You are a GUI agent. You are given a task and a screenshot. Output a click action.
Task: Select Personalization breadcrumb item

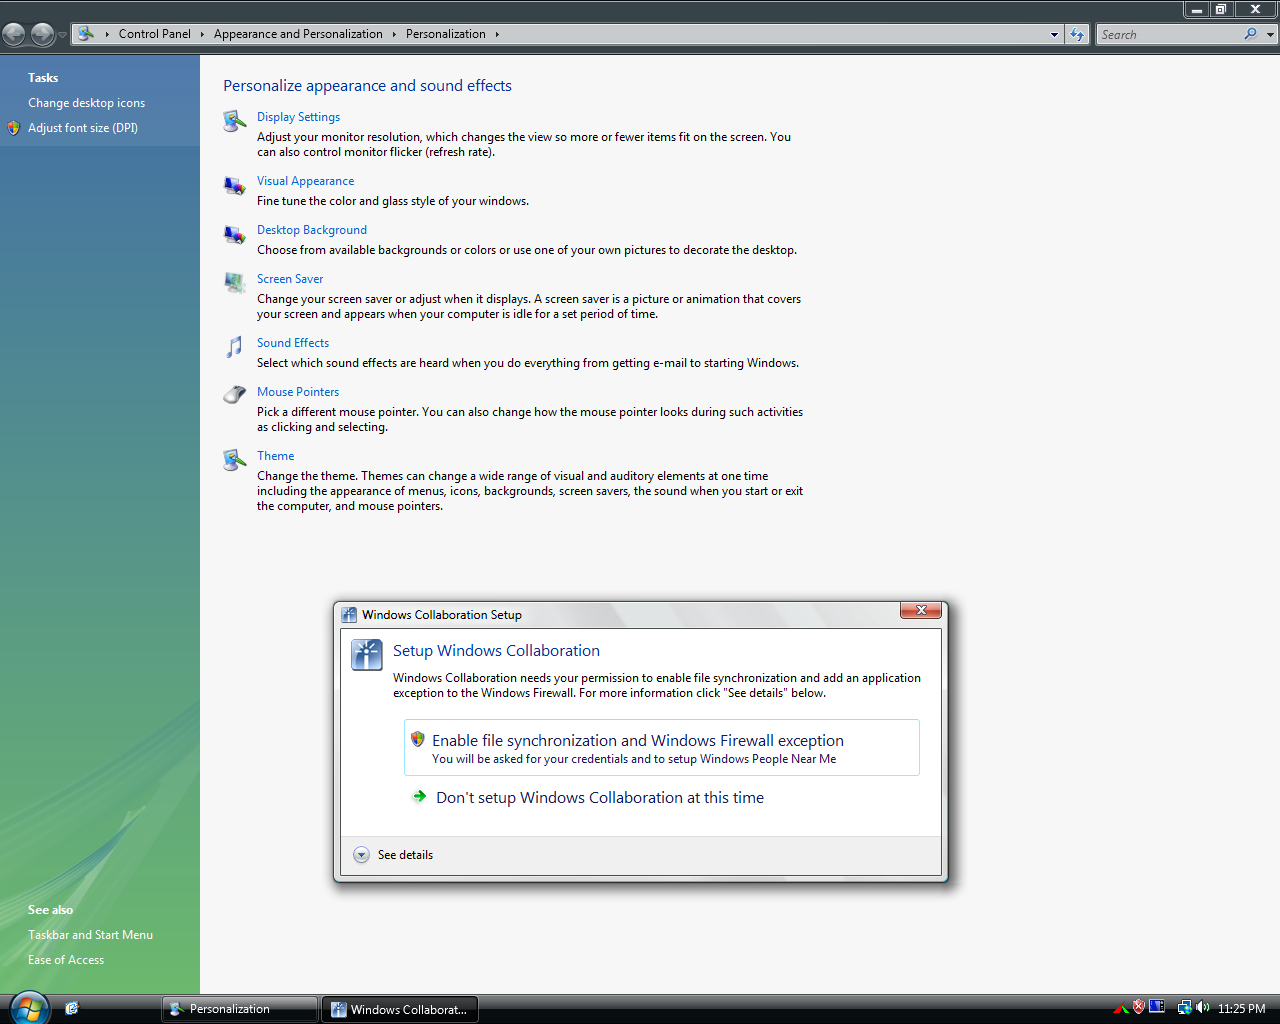[446, 34]
